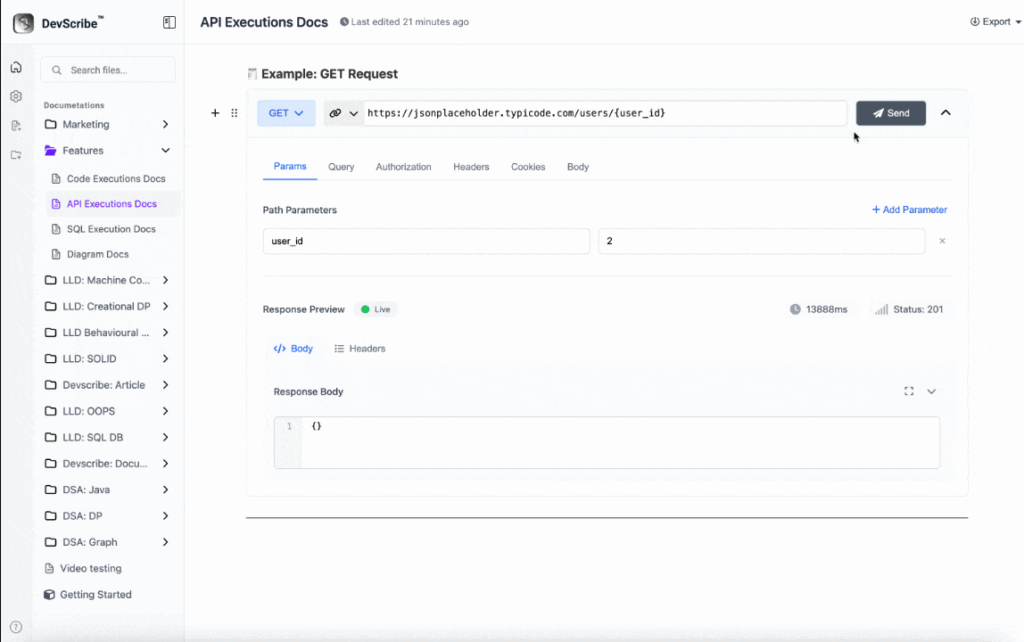Open Settings via the gear icon

(x=17, y=96)
